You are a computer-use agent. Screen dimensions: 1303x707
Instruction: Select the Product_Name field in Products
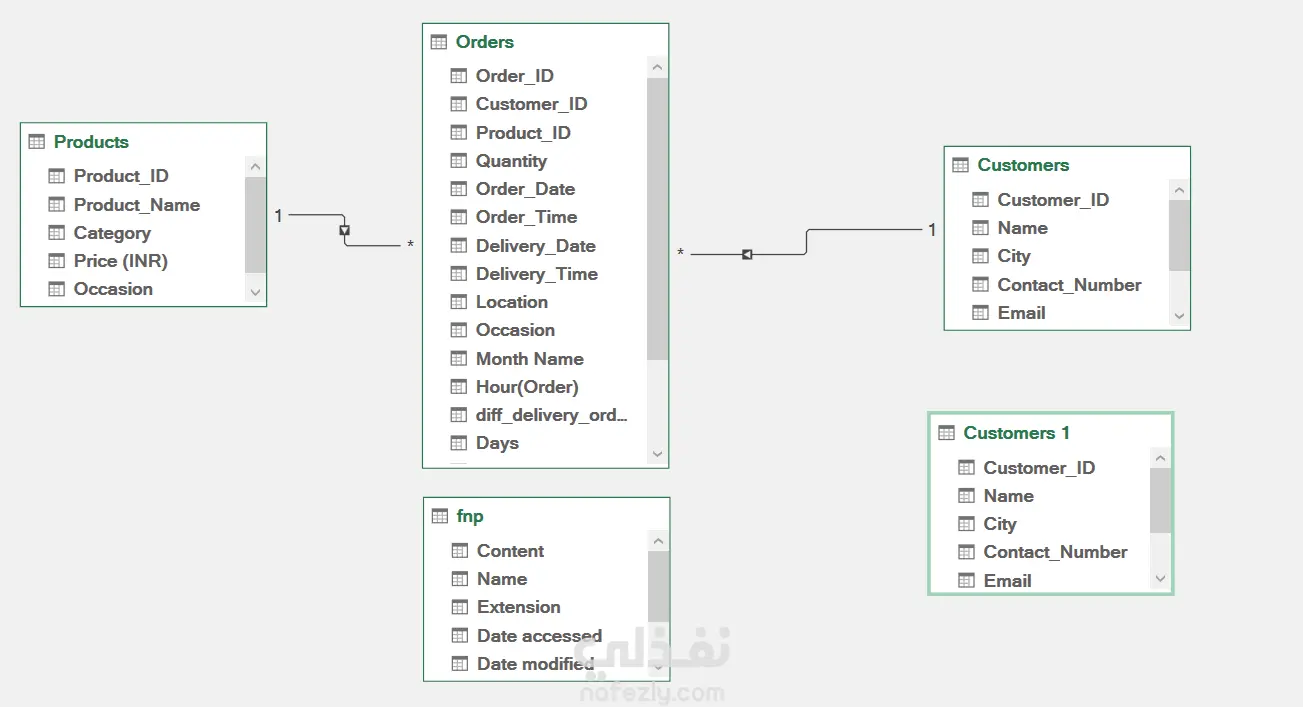[x=134, y=205]
